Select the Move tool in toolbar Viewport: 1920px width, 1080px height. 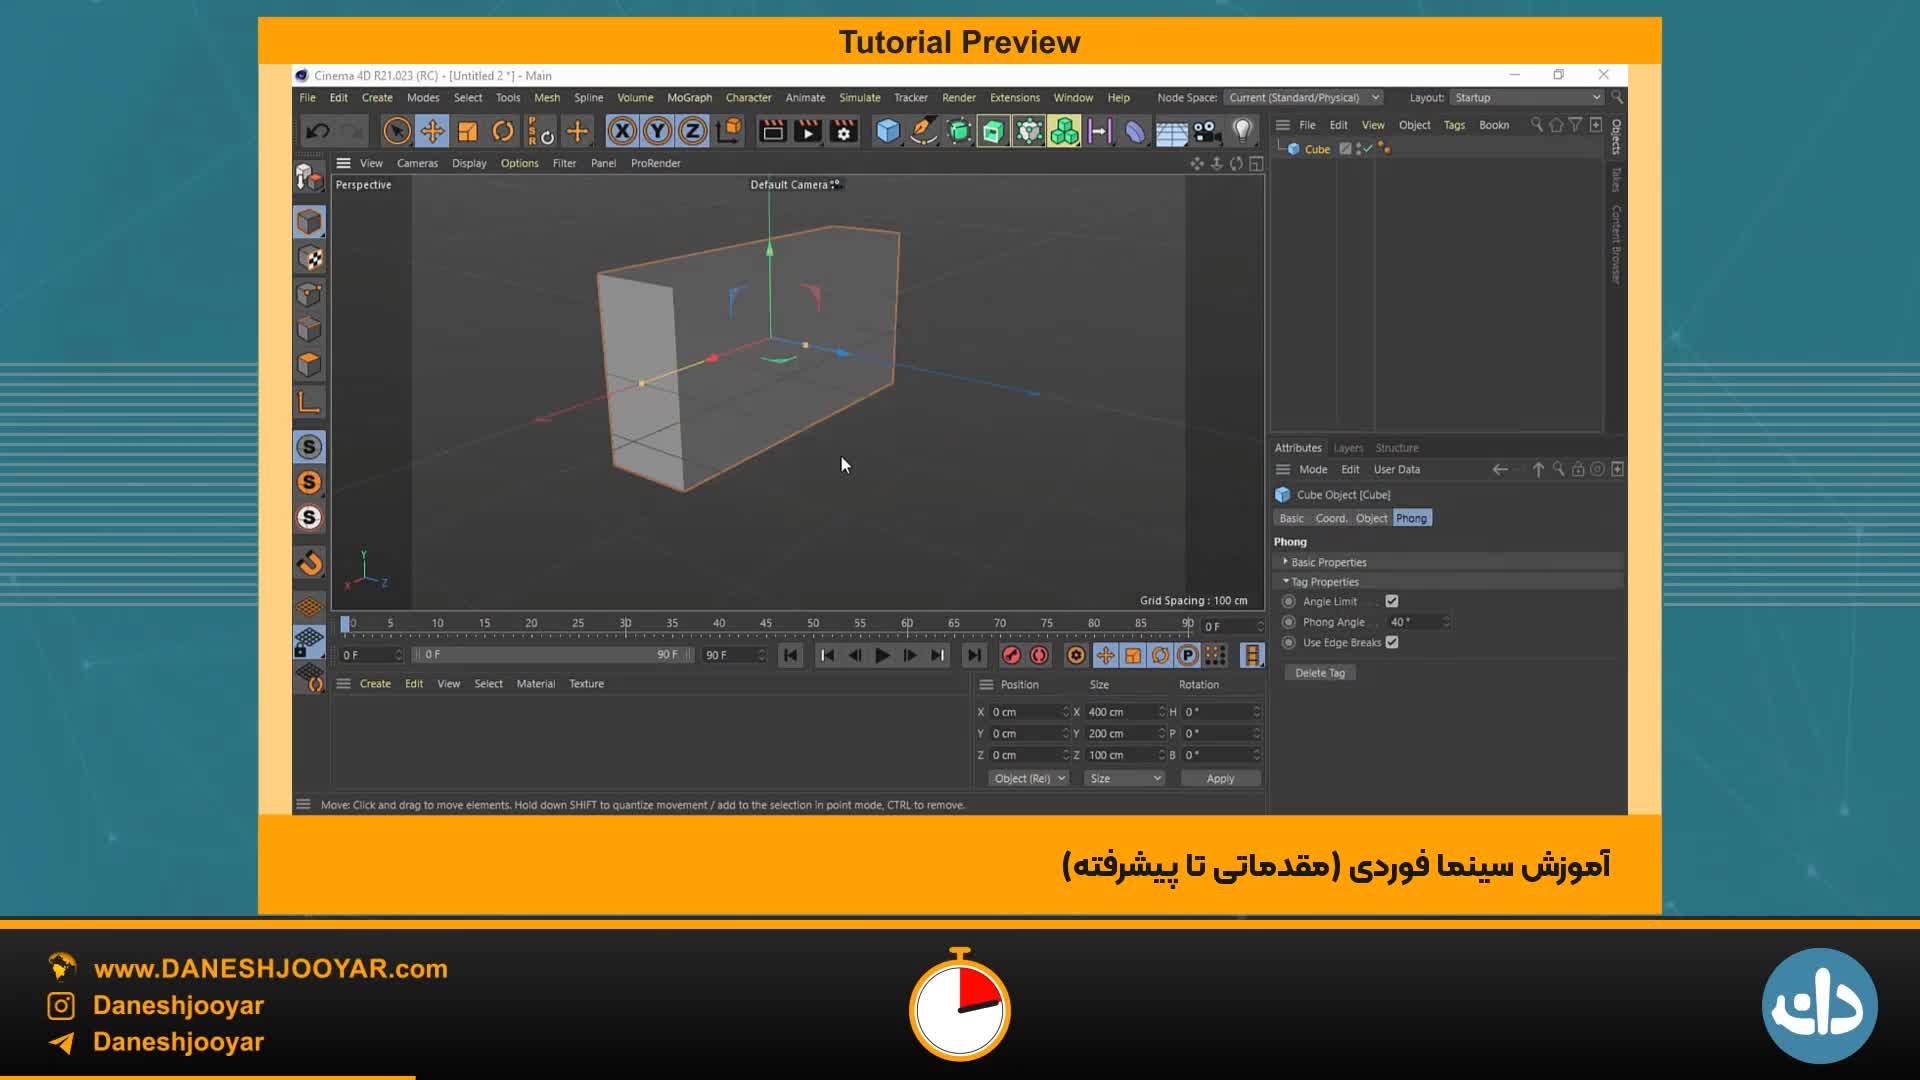point(432,131)
